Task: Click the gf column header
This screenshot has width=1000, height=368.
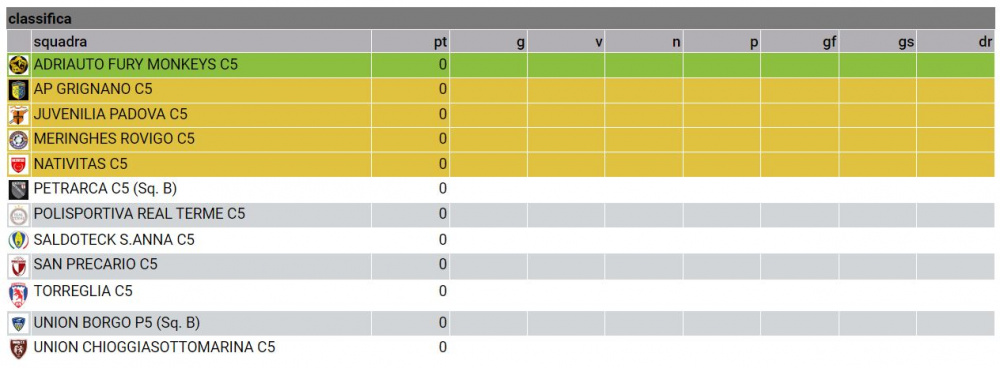Action: tap(829, 43)
